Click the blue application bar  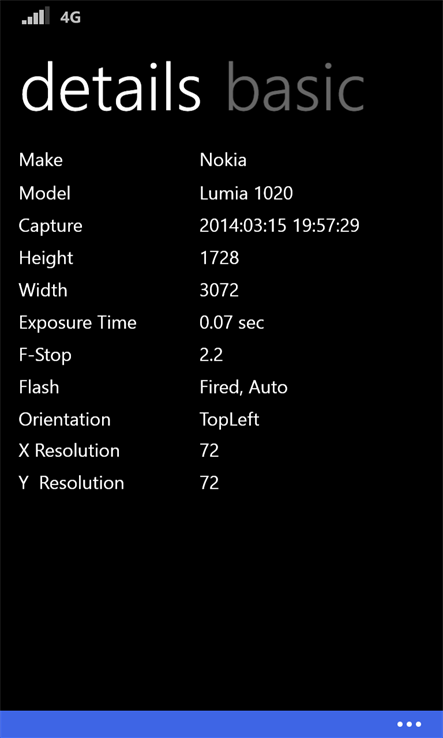221,724
